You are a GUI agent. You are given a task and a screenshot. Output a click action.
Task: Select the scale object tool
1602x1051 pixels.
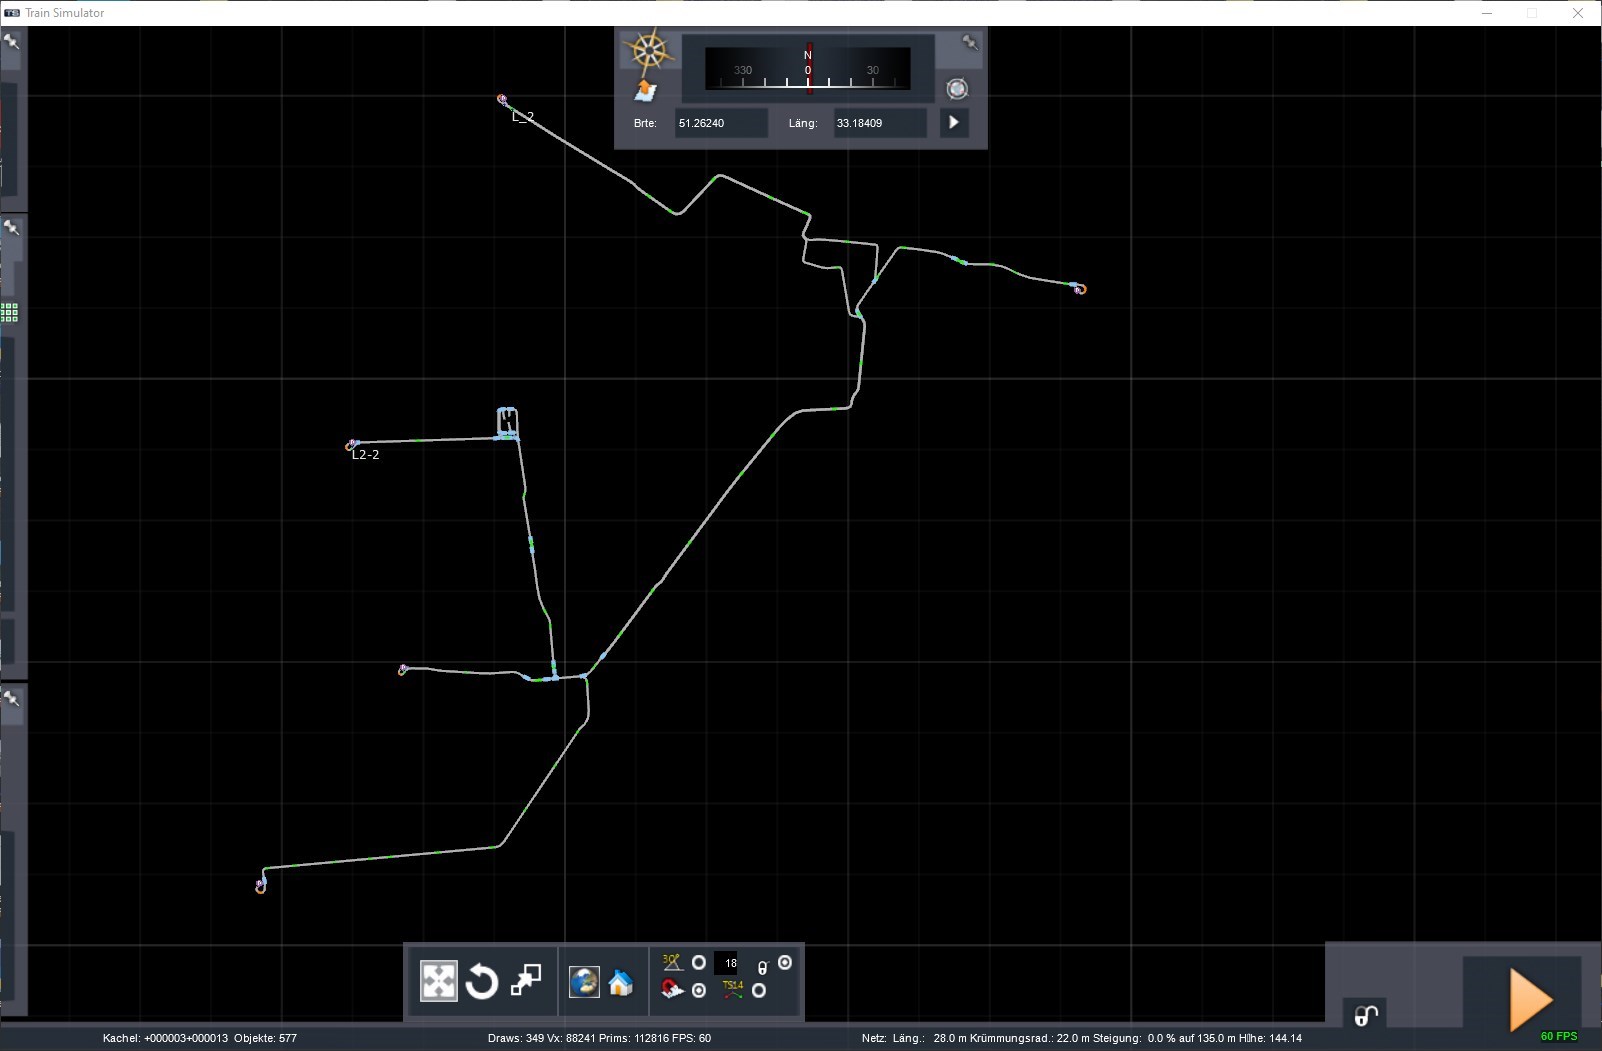pos(526,981)
